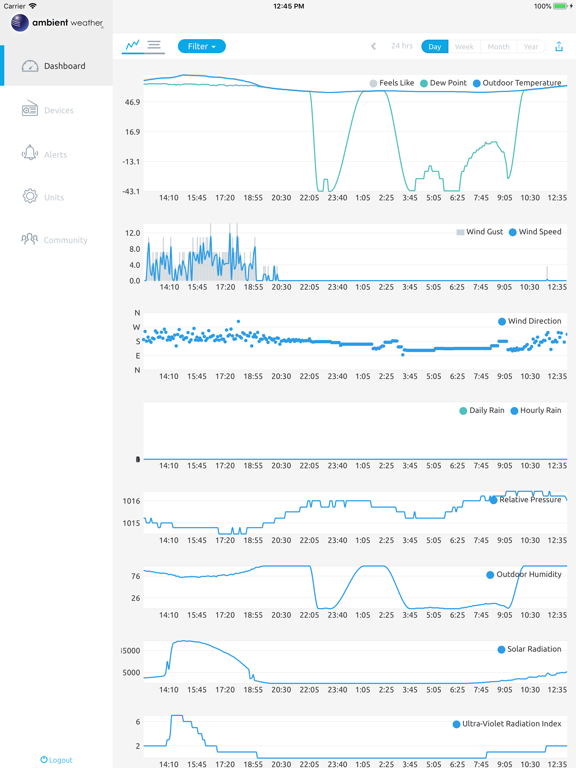This screenshot has height=768, width=576.
Task: Click the Logout link
Action: (x=56, y=760)
